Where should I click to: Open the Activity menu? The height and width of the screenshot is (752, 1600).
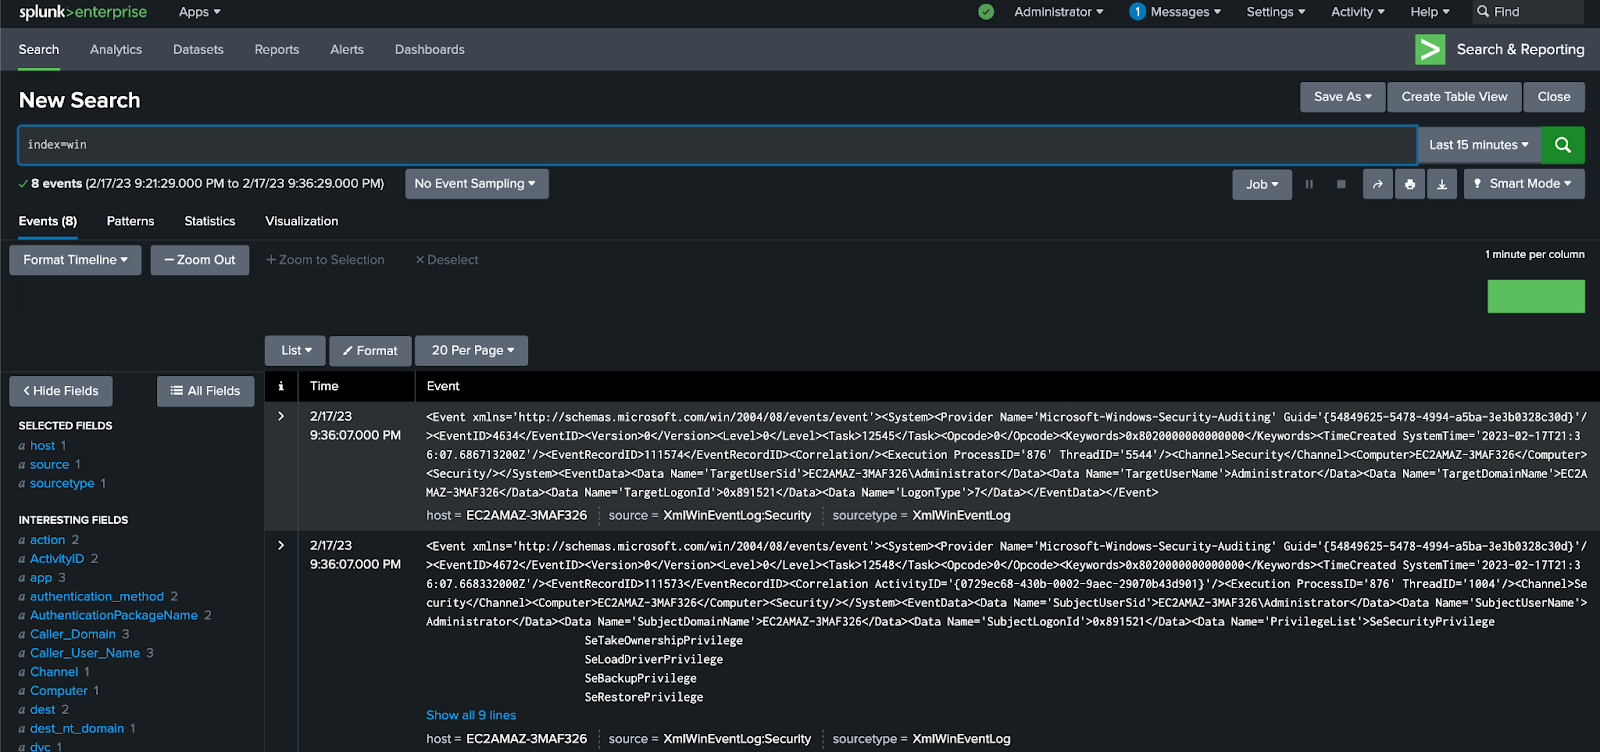tap(1358, 12)
